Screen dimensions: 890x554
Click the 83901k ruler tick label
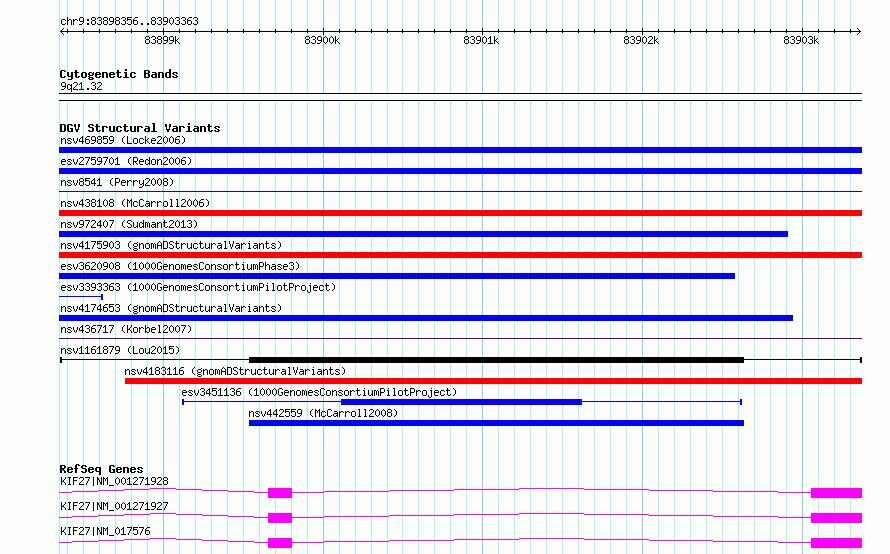[481, 40]
